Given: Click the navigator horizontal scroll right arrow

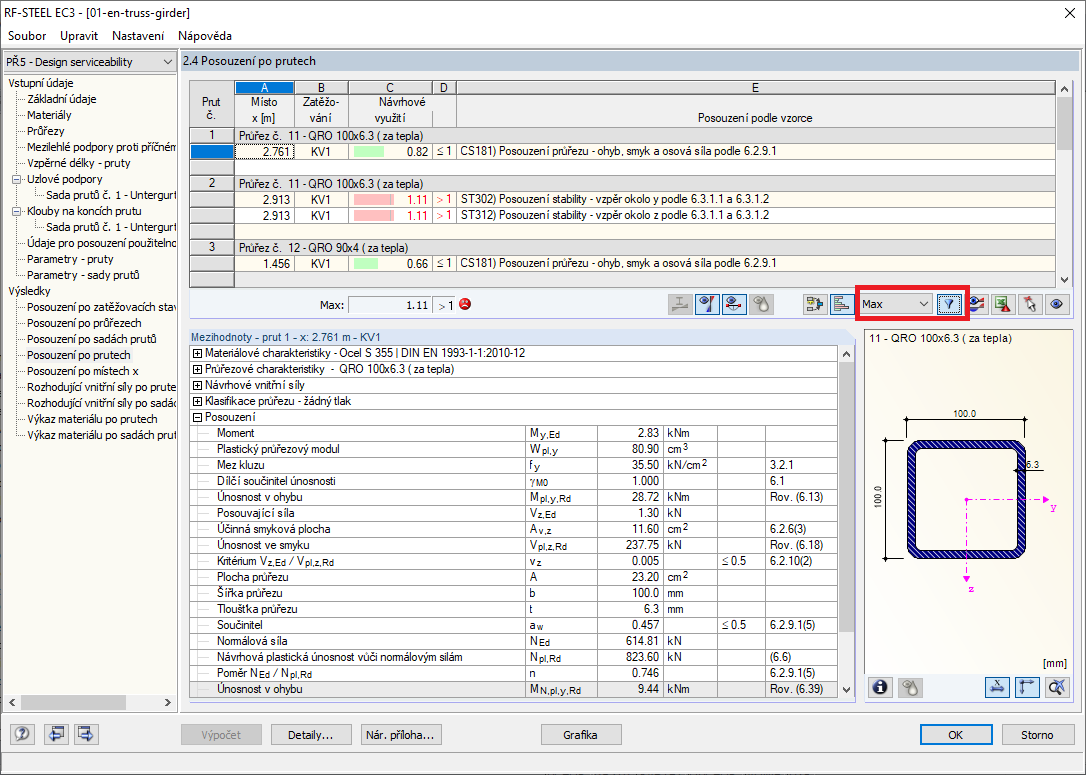Looking at the screenshot, I should coord(167,702).
